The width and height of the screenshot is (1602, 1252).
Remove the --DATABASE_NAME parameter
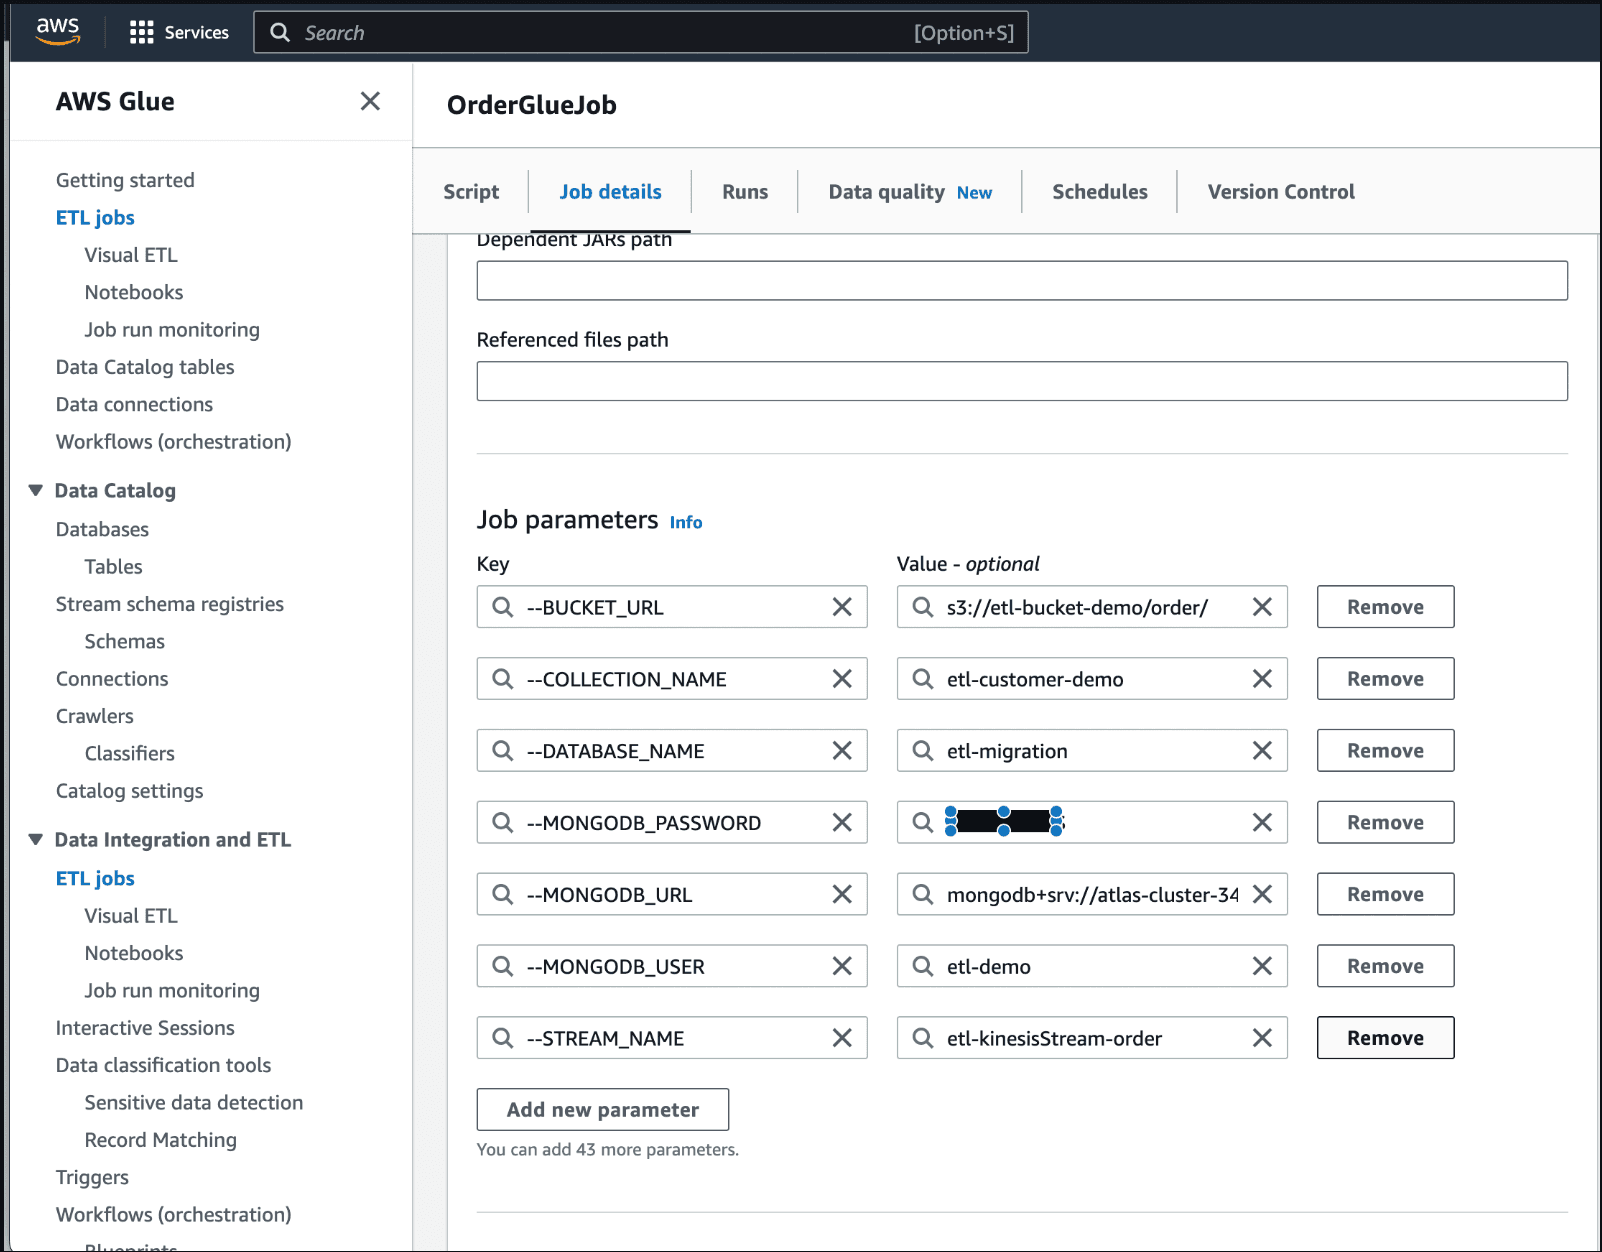1385,751
